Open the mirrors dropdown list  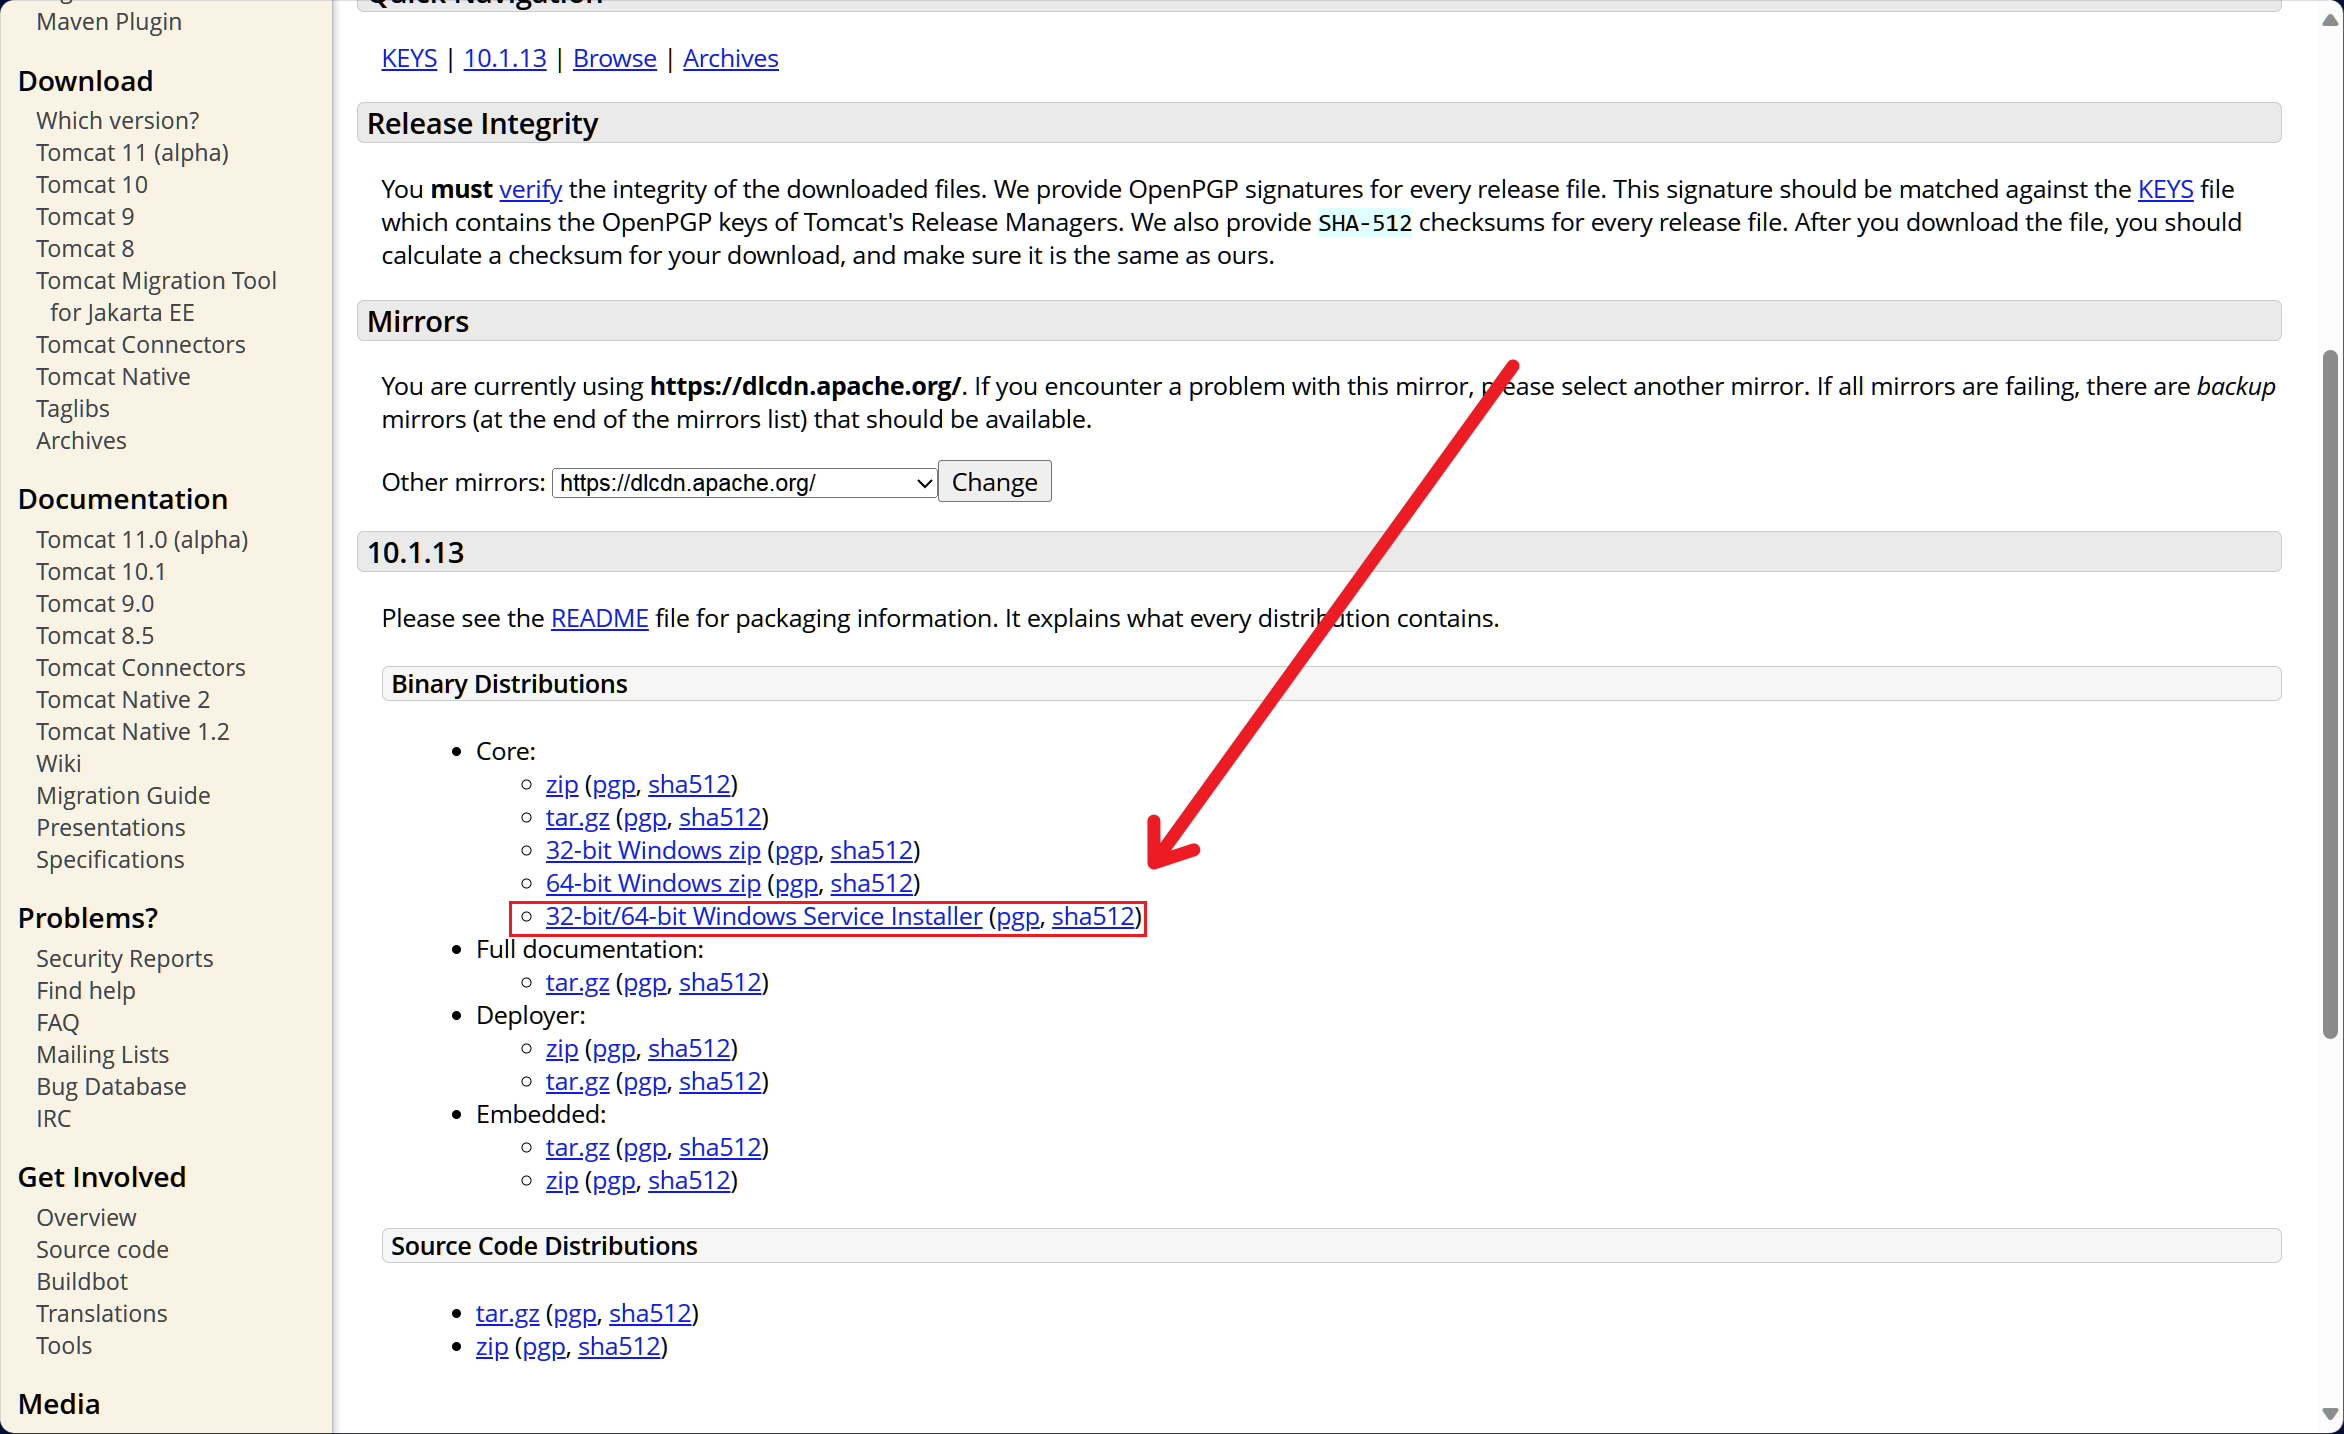point(744,483)
